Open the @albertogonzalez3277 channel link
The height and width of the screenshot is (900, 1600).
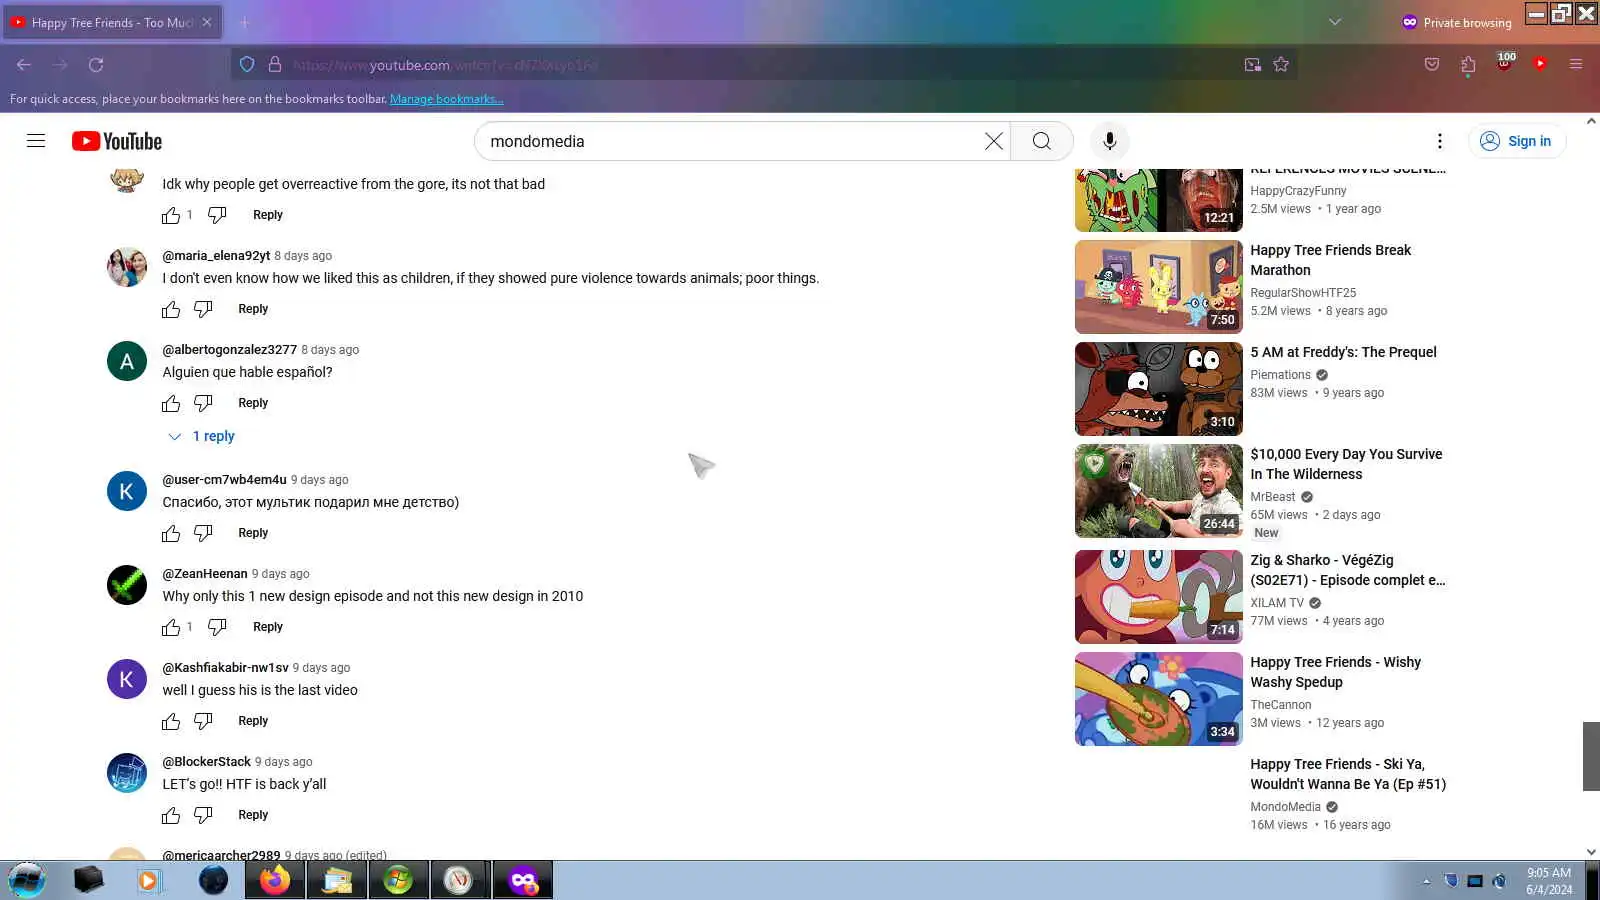click(x=230, y=350)
